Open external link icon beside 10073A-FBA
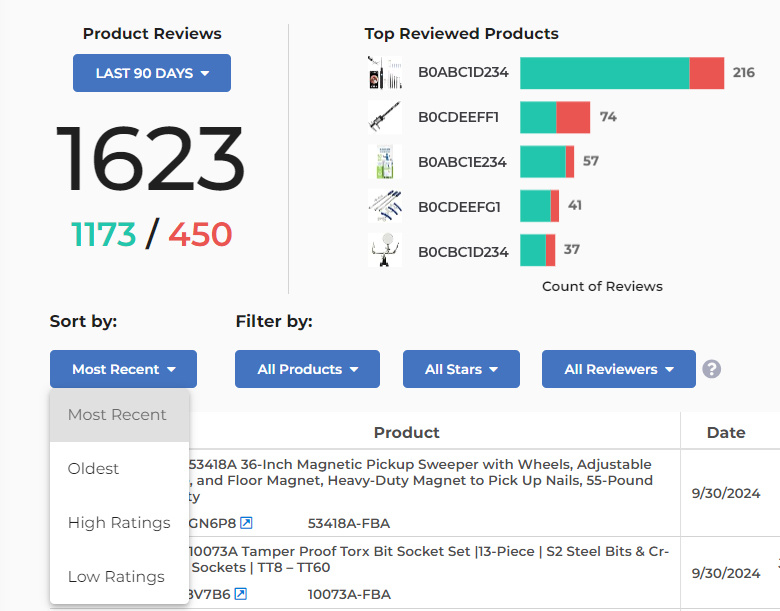 [x=240, y=594]
